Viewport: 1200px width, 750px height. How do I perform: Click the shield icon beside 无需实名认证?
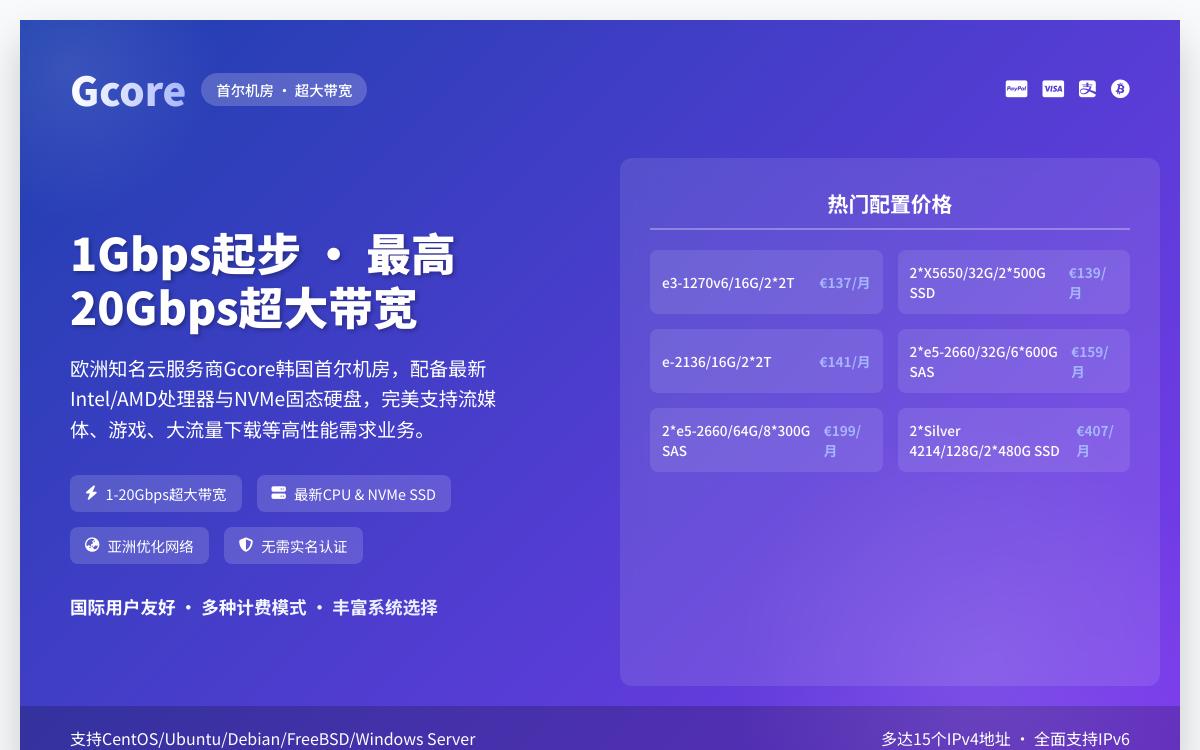pyautogui.click(x=246, y=545)
